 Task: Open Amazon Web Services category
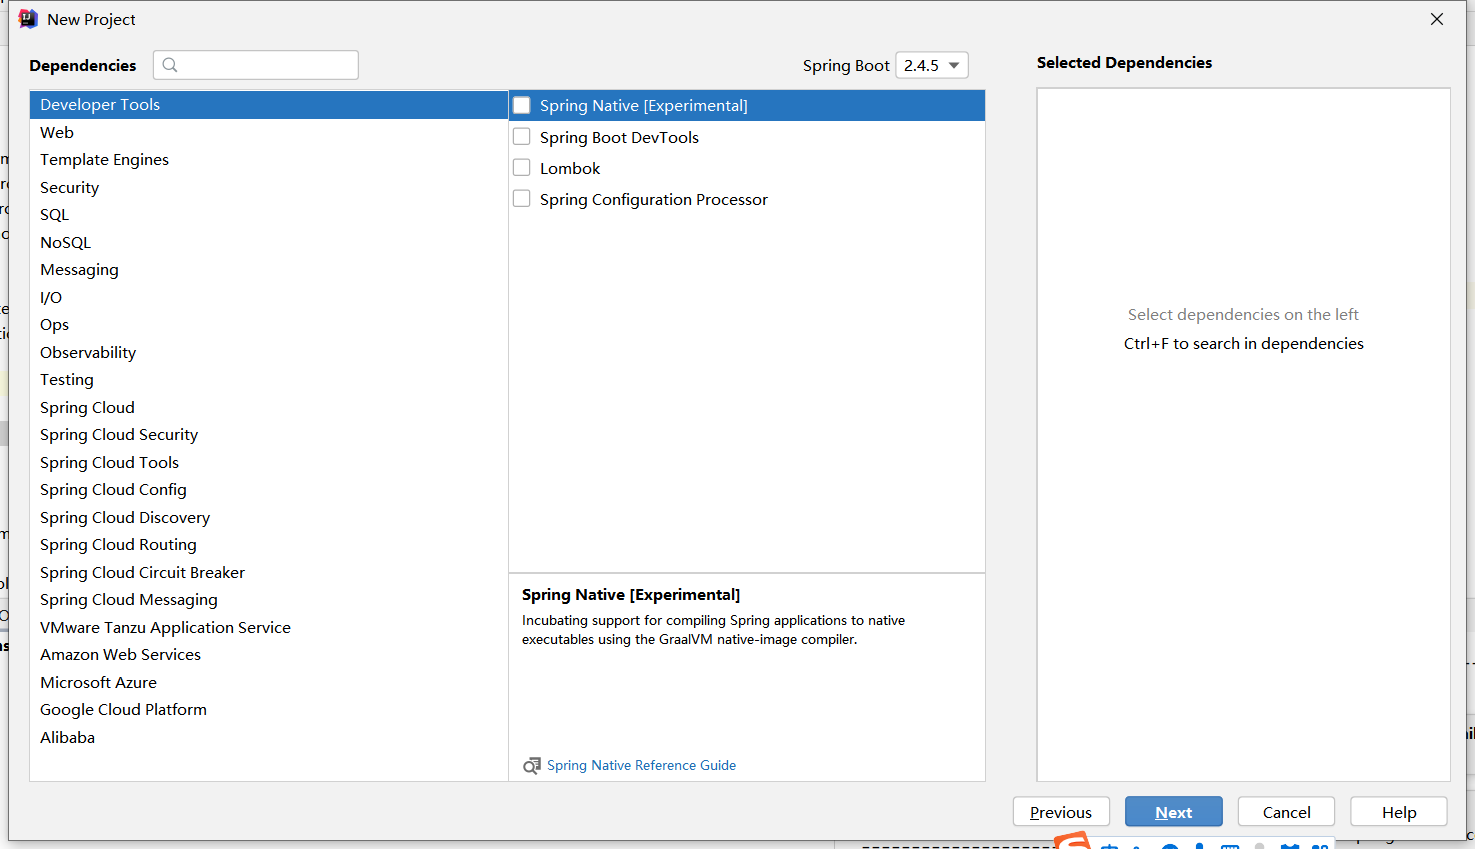tap(269, 655)
